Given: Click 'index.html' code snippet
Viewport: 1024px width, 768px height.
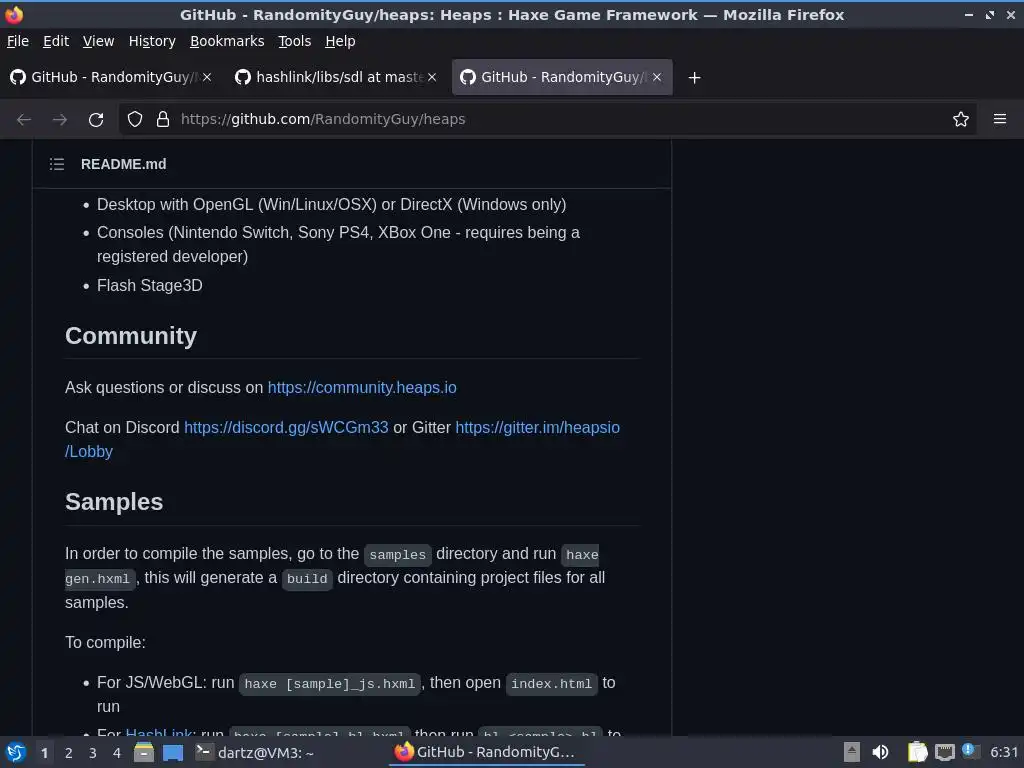Looking at the screenshot, I should click(x=551, y=684).
